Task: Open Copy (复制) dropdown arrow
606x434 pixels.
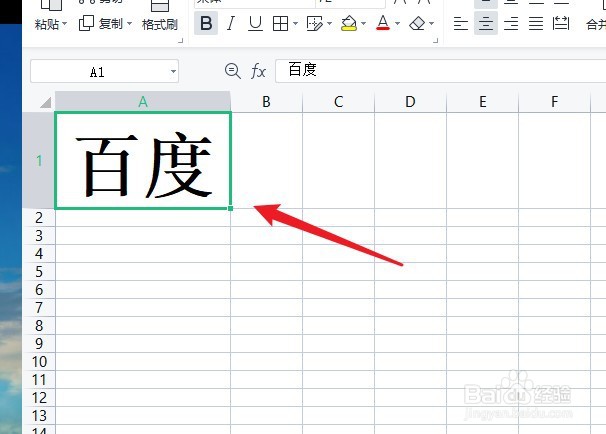Action: pyautogui.click(x=129, y=24)
